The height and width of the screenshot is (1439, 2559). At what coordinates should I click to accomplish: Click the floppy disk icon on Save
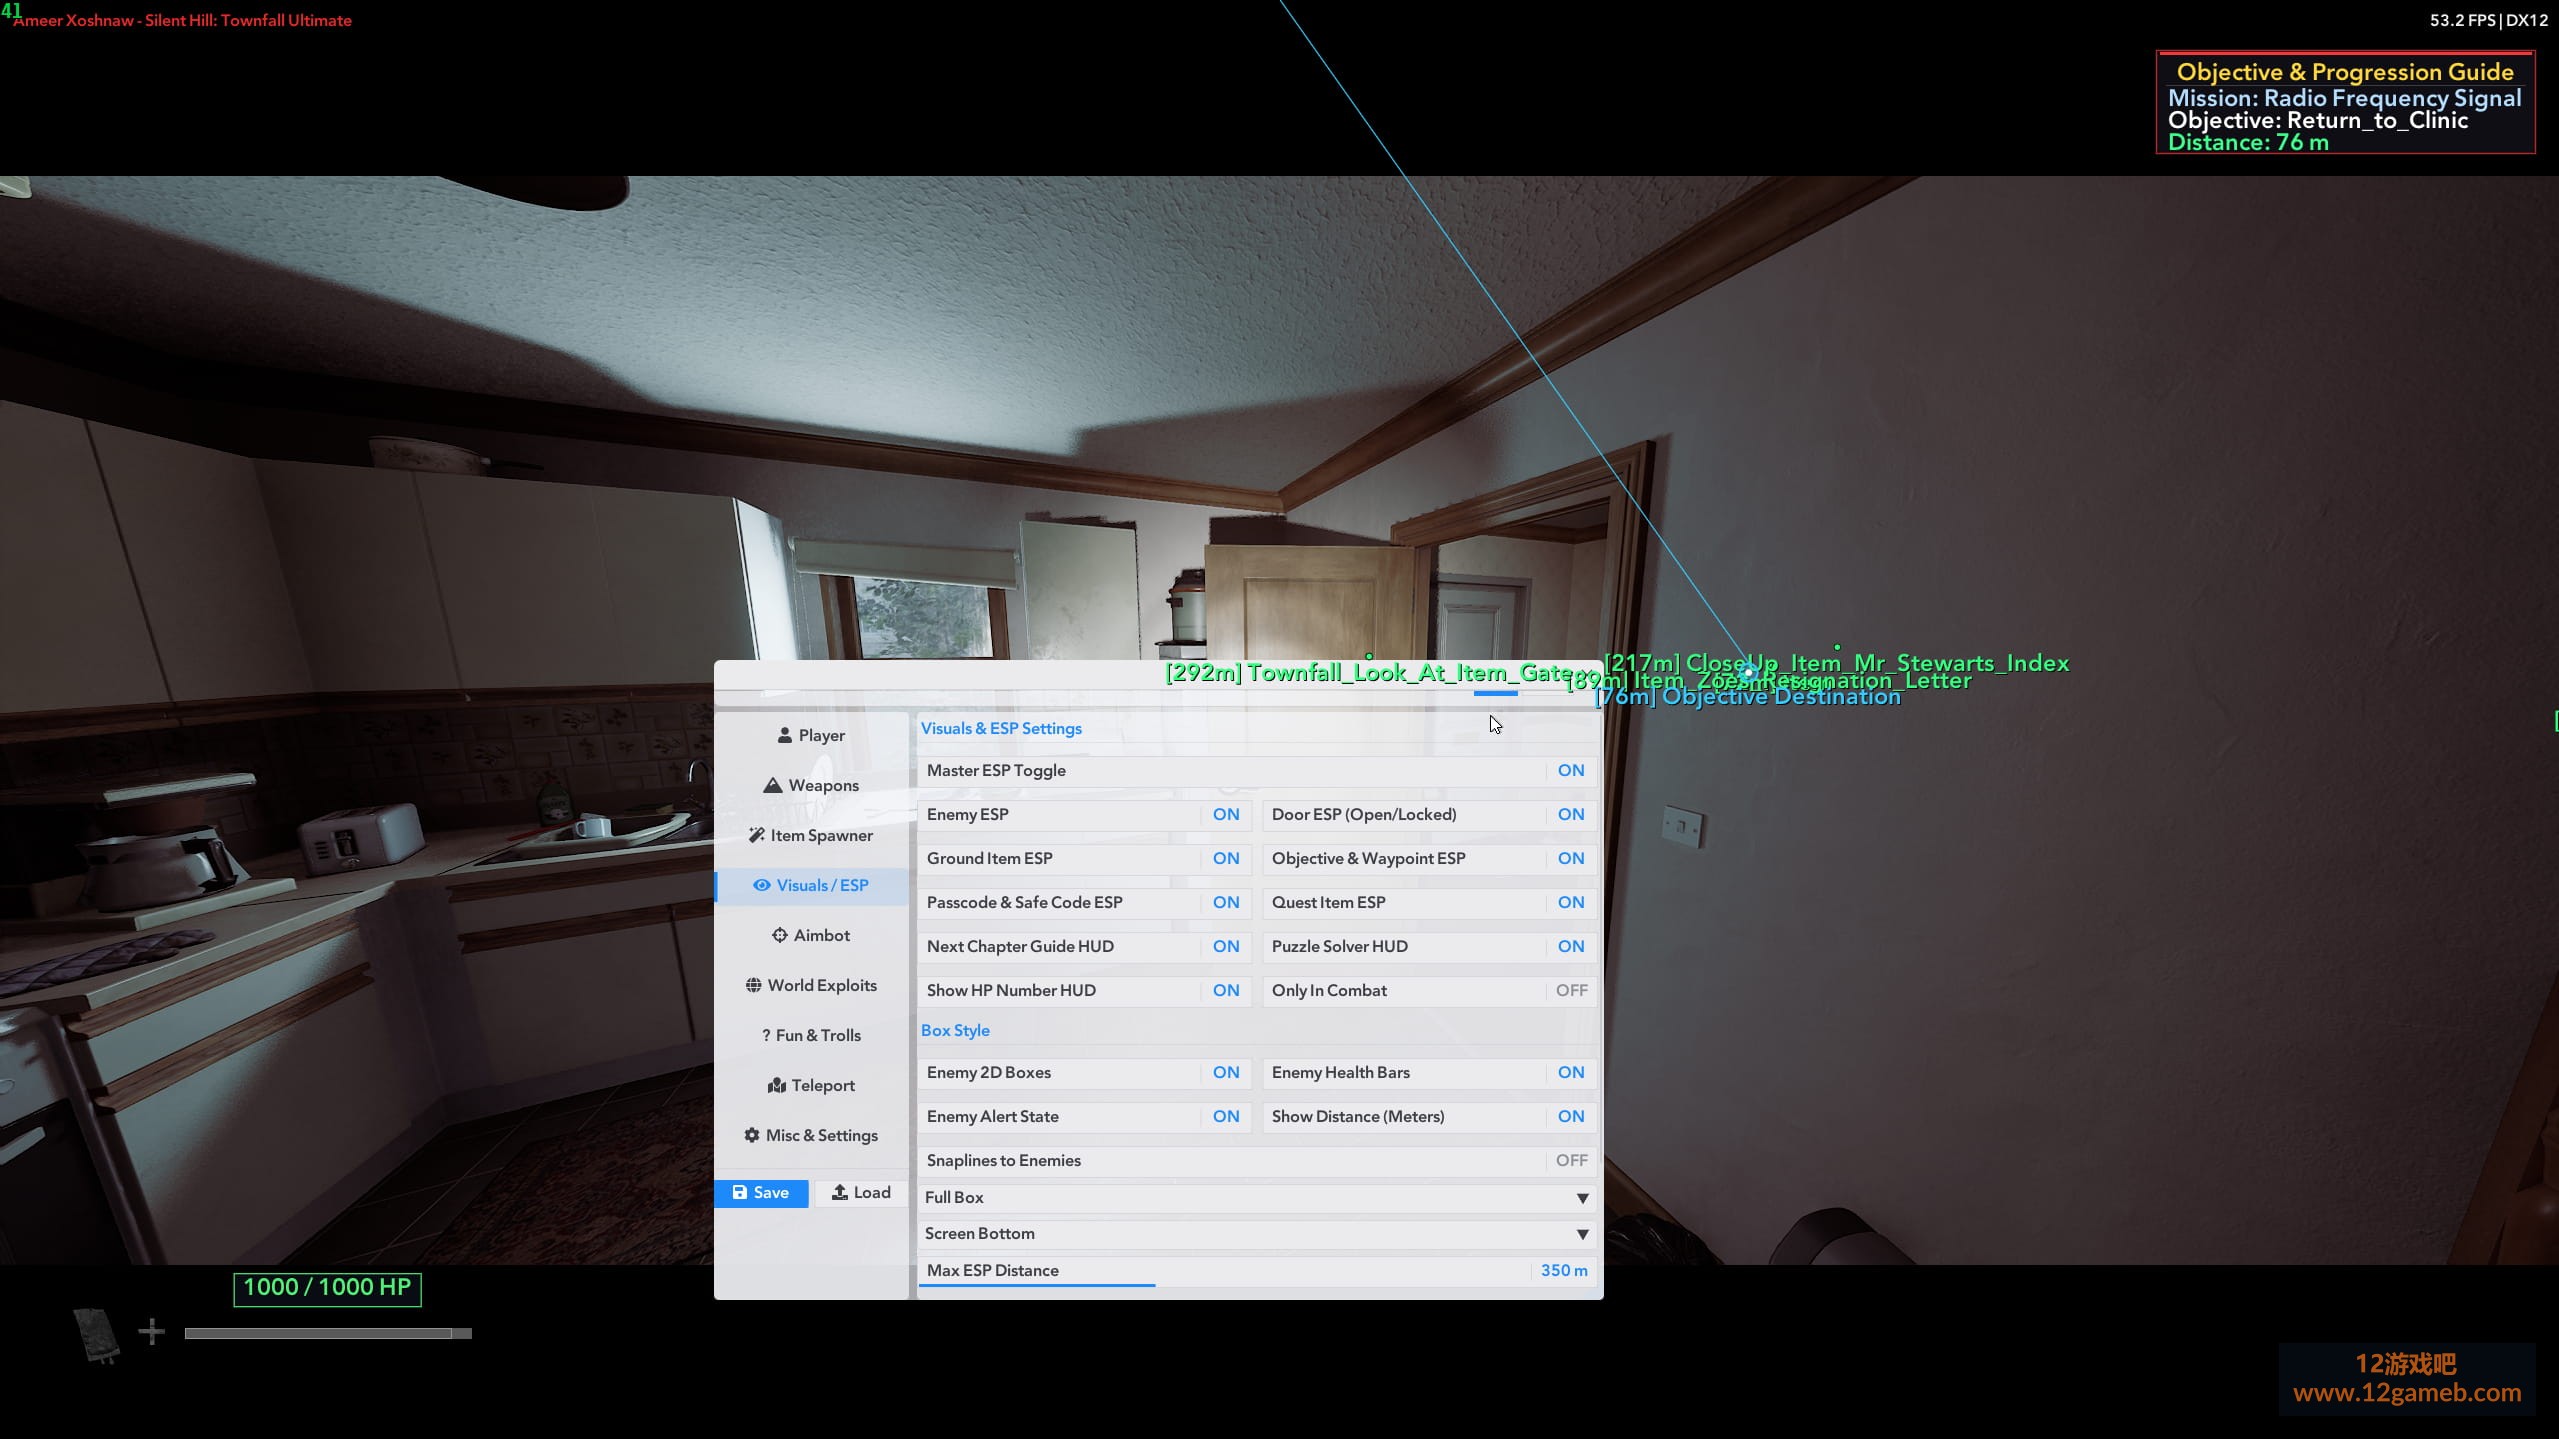click(740, 1193)
